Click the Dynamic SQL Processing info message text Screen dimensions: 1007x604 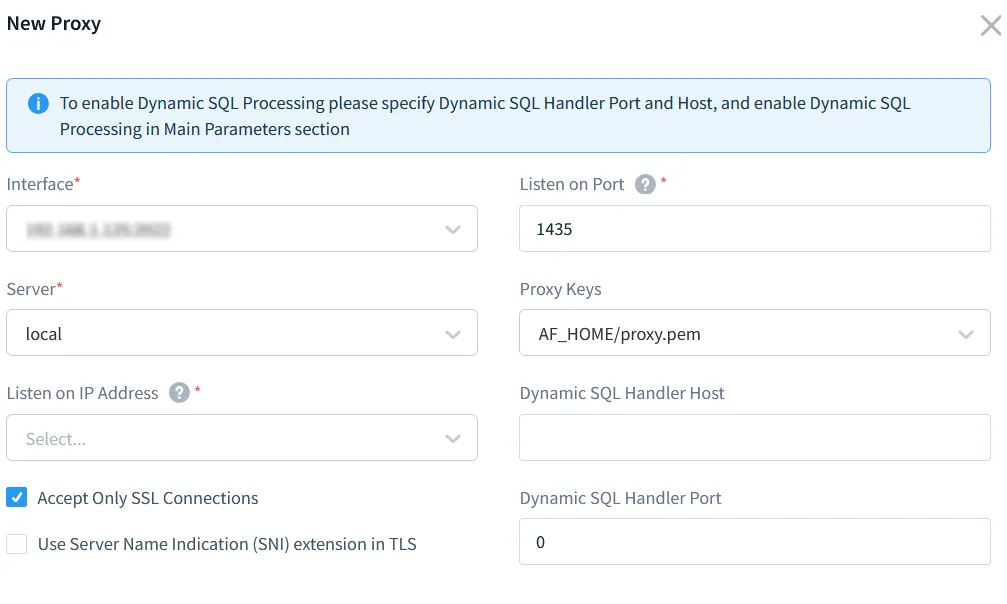pyautogui.click(x=485, y=116)
